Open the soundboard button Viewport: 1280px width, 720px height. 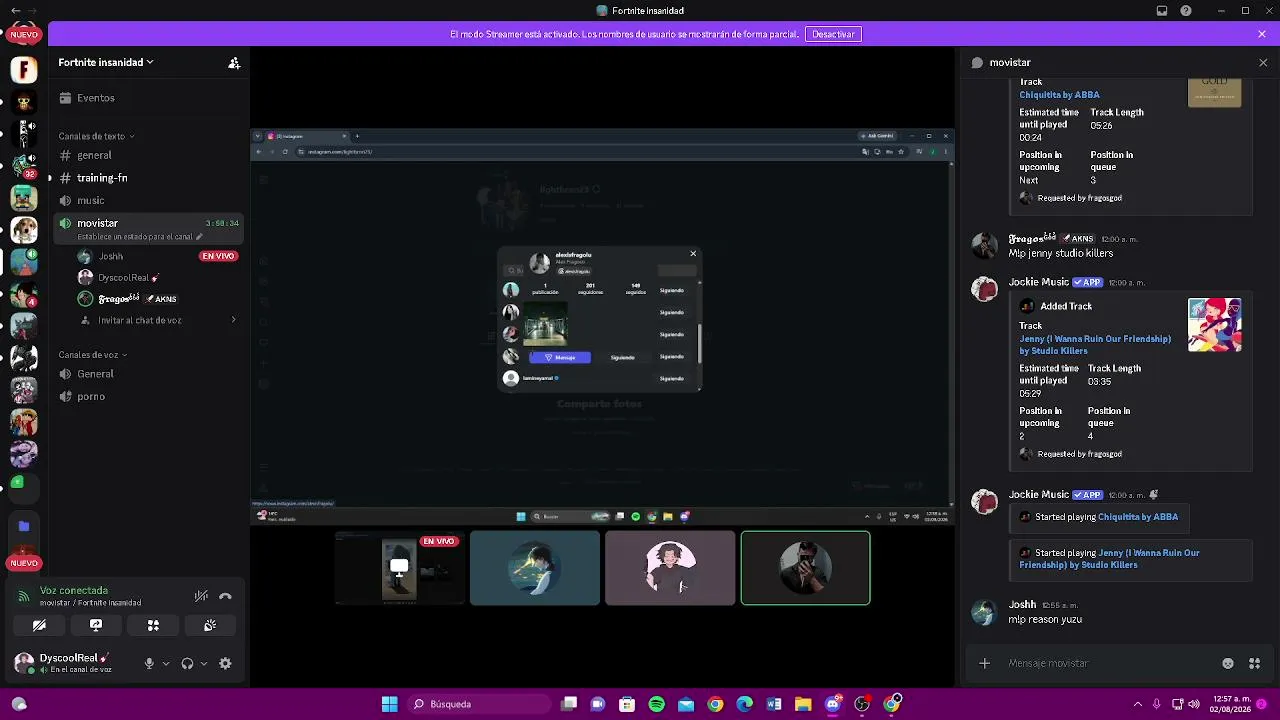pyautogui.click(x=210, y=625)
